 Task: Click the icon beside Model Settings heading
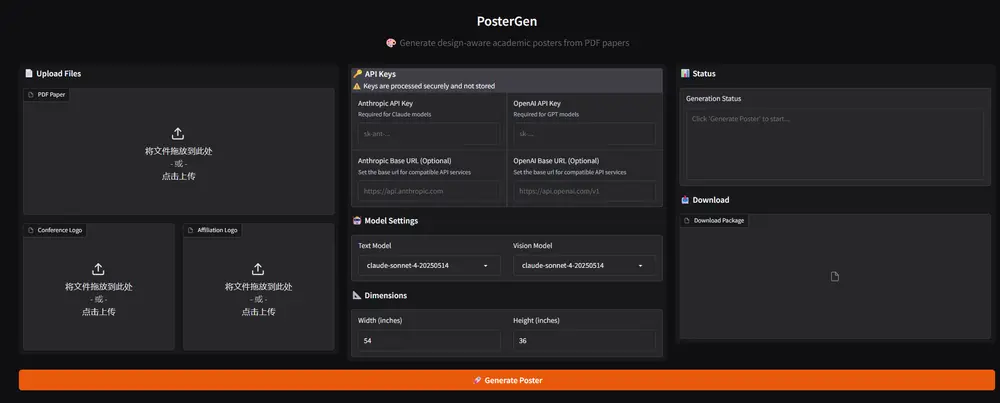357,221
